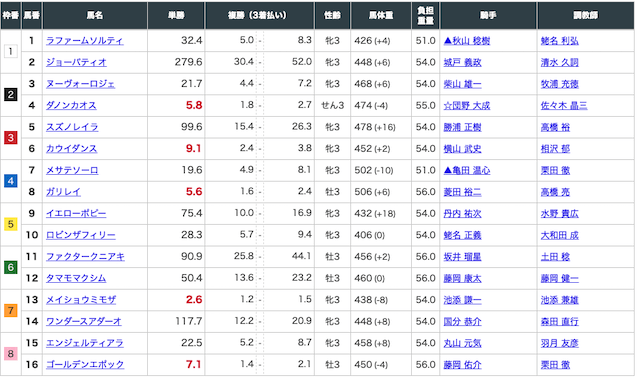640x380 pixels.
Task: Click the 単勝 column header
Action: (176, 16)
